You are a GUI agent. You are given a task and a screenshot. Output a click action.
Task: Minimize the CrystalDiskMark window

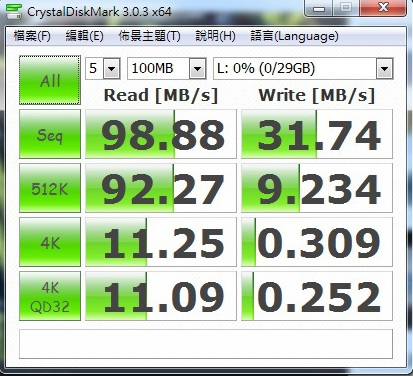tap(319, 8)
